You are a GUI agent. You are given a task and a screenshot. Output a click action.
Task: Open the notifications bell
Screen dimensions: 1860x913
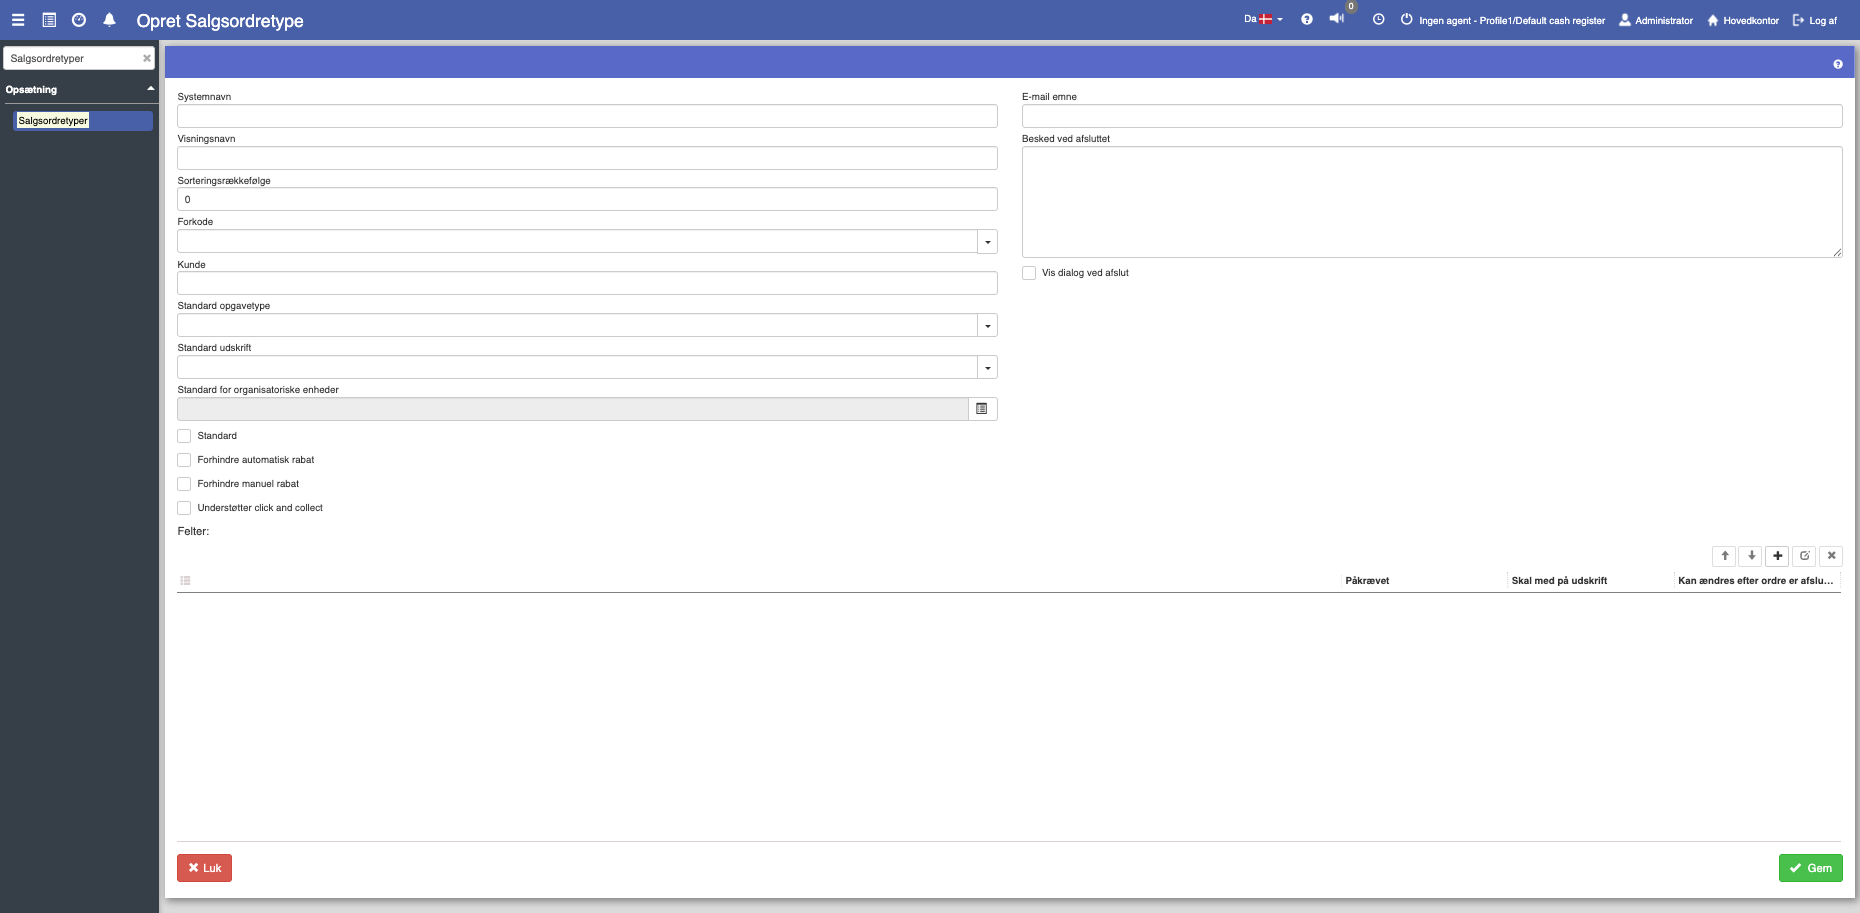(110, 20)
